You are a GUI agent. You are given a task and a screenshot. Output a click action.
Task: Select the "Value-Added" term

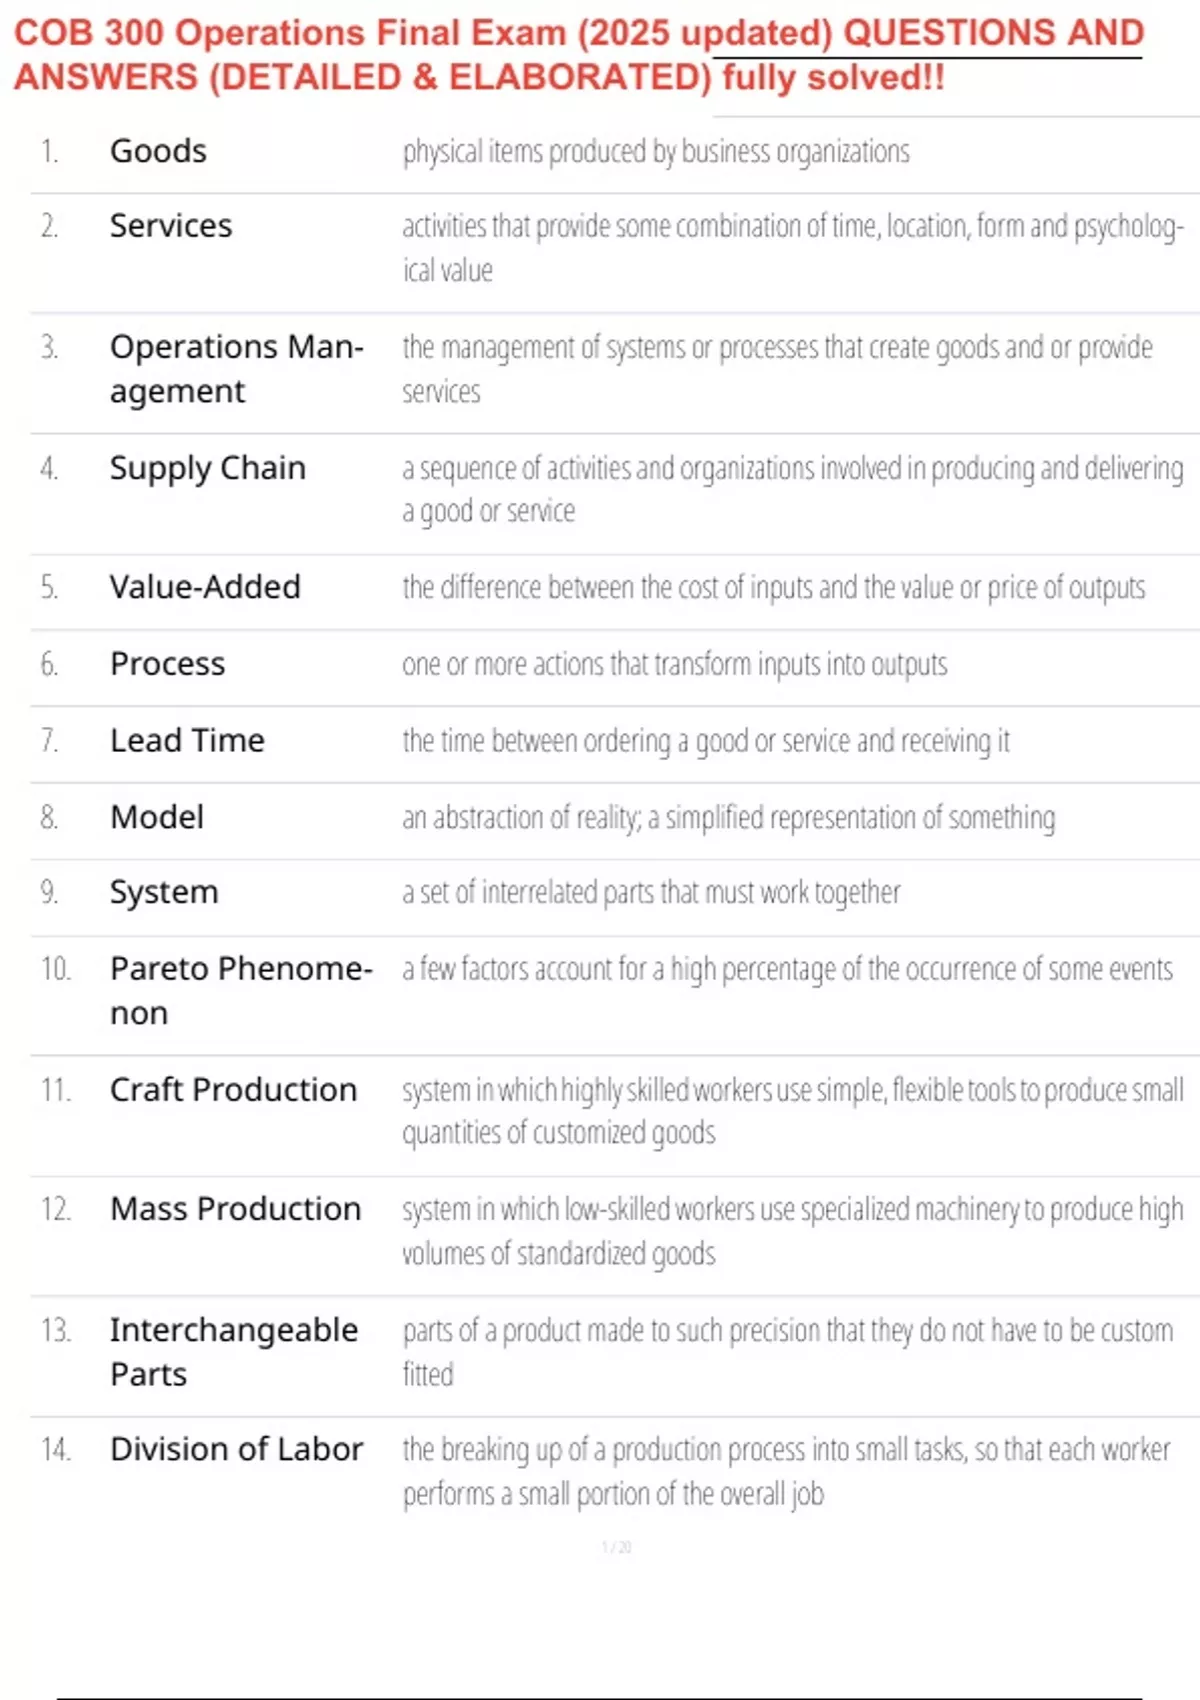205,587
